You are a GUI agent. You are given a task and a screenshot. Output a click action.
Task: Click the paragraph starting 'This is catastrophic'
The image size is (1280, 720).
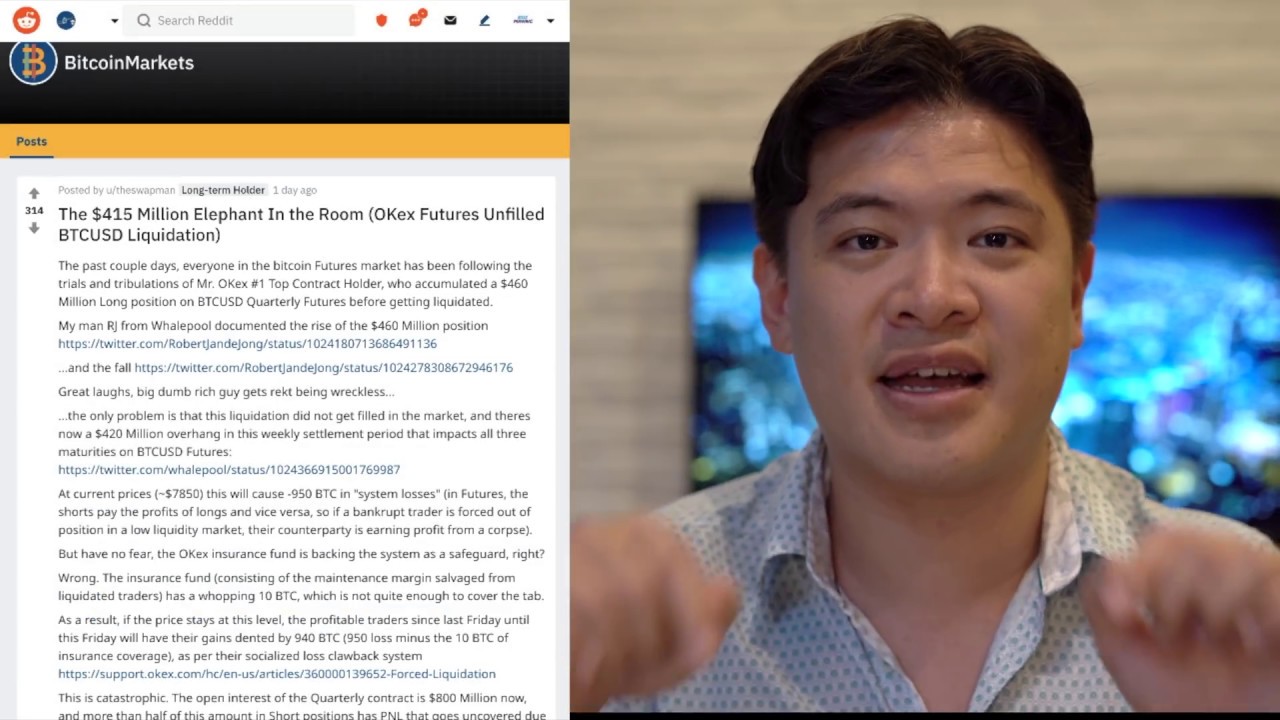coord(302,706)
